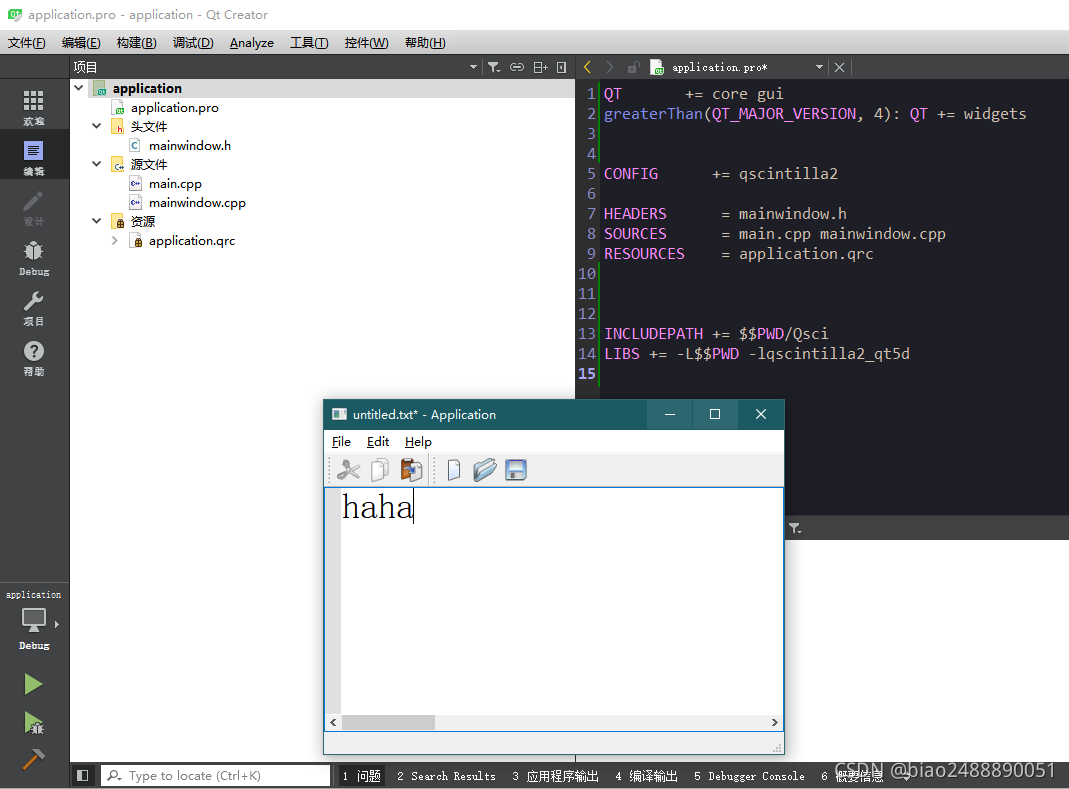Open File menu in Application window
Screen dimensions: 1069x789
click(x=341, y=442)
